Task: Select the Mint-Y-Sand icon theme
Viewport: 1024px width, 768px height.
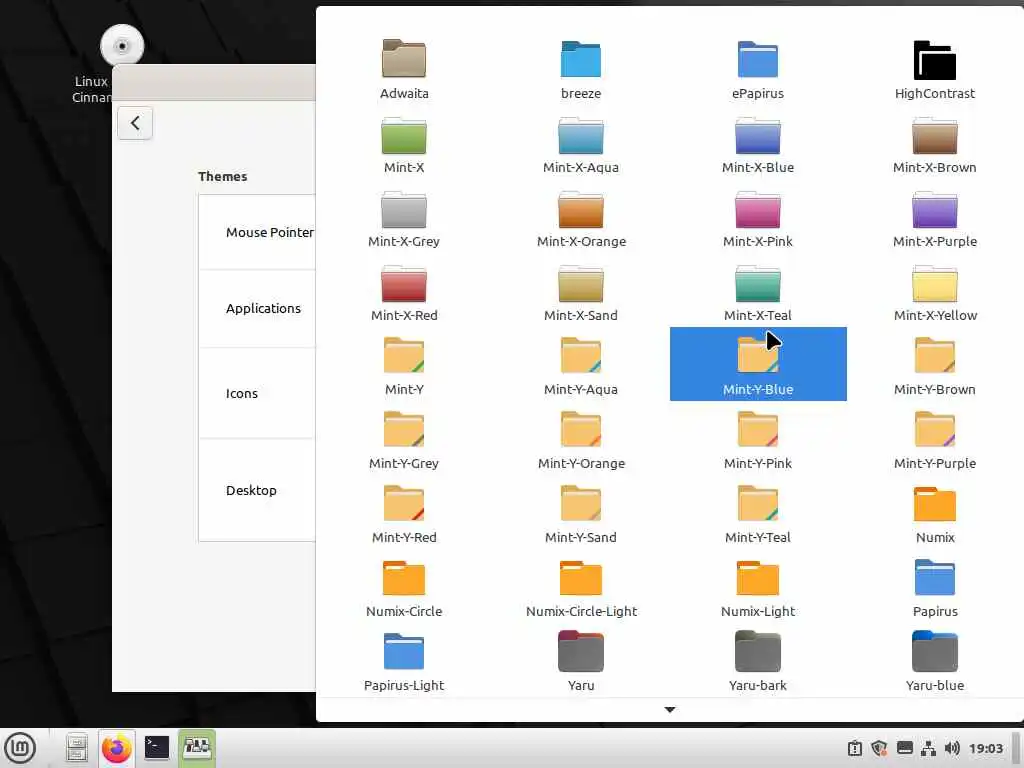Action: (x=581, y=512)
